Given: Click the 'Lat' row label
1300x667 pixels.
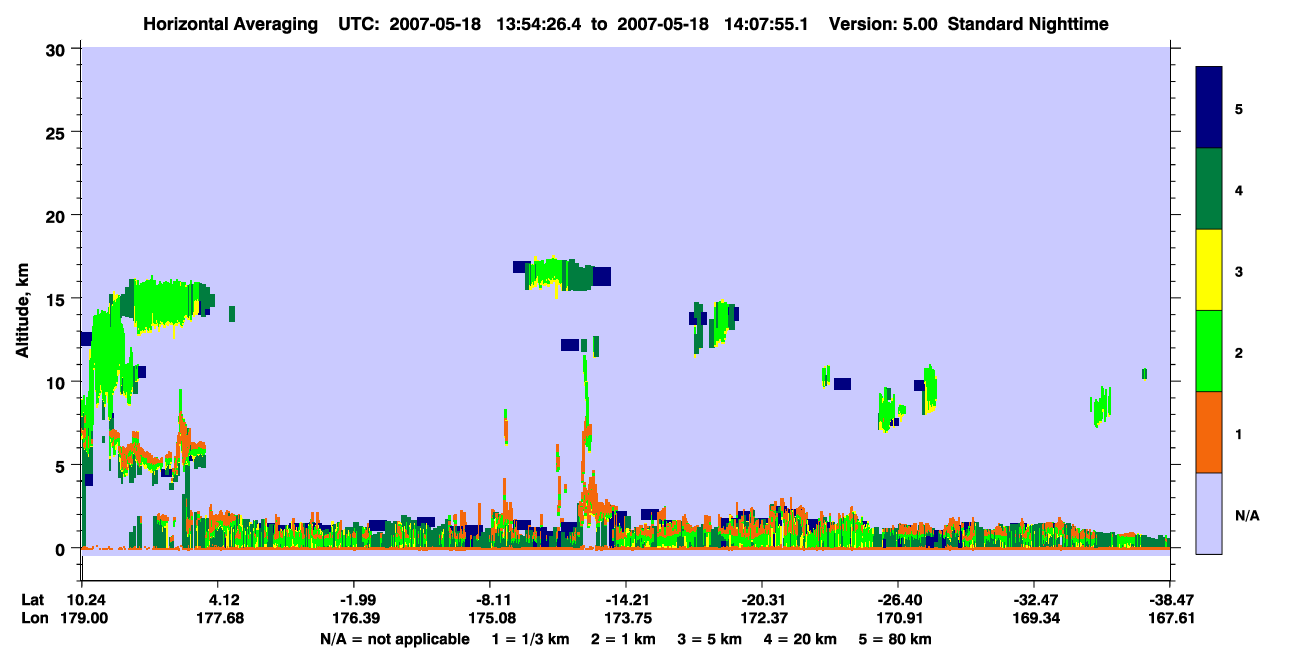Looking at the screenshot, I should tap(33, 600).
